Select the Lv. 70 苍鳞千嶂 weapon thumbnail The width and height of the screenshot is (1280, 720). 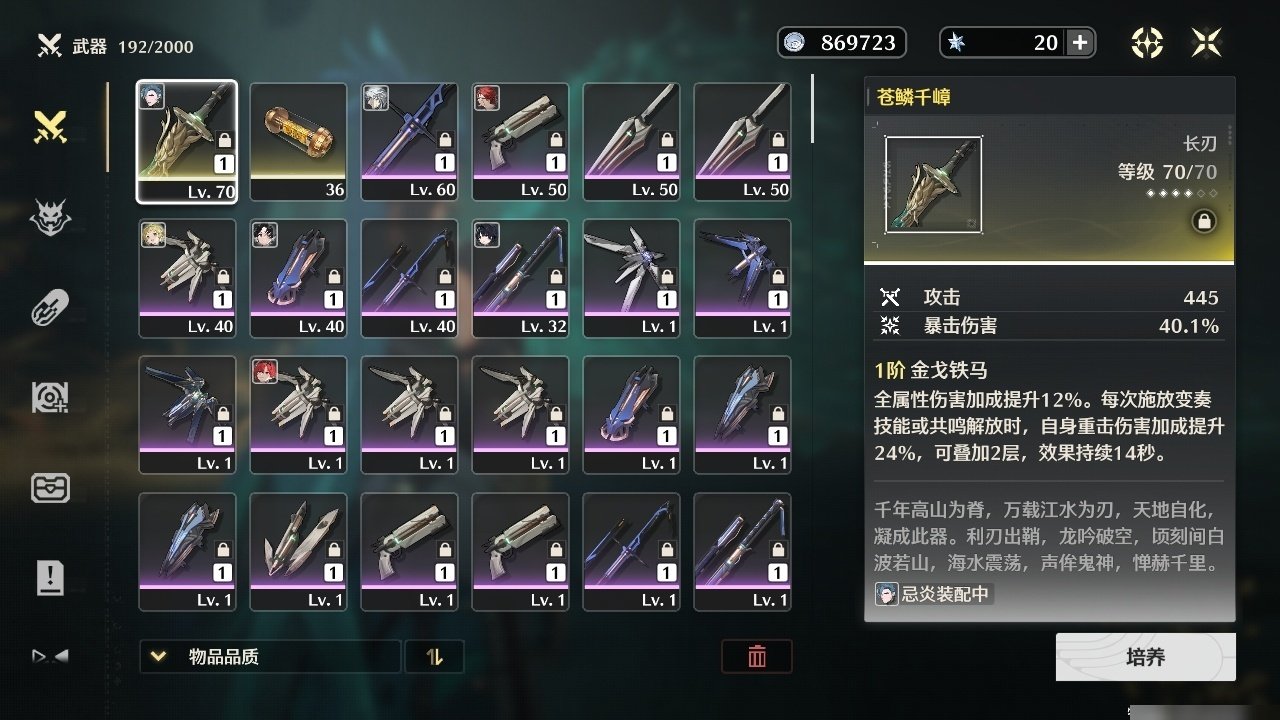click(x=187, y=142)
